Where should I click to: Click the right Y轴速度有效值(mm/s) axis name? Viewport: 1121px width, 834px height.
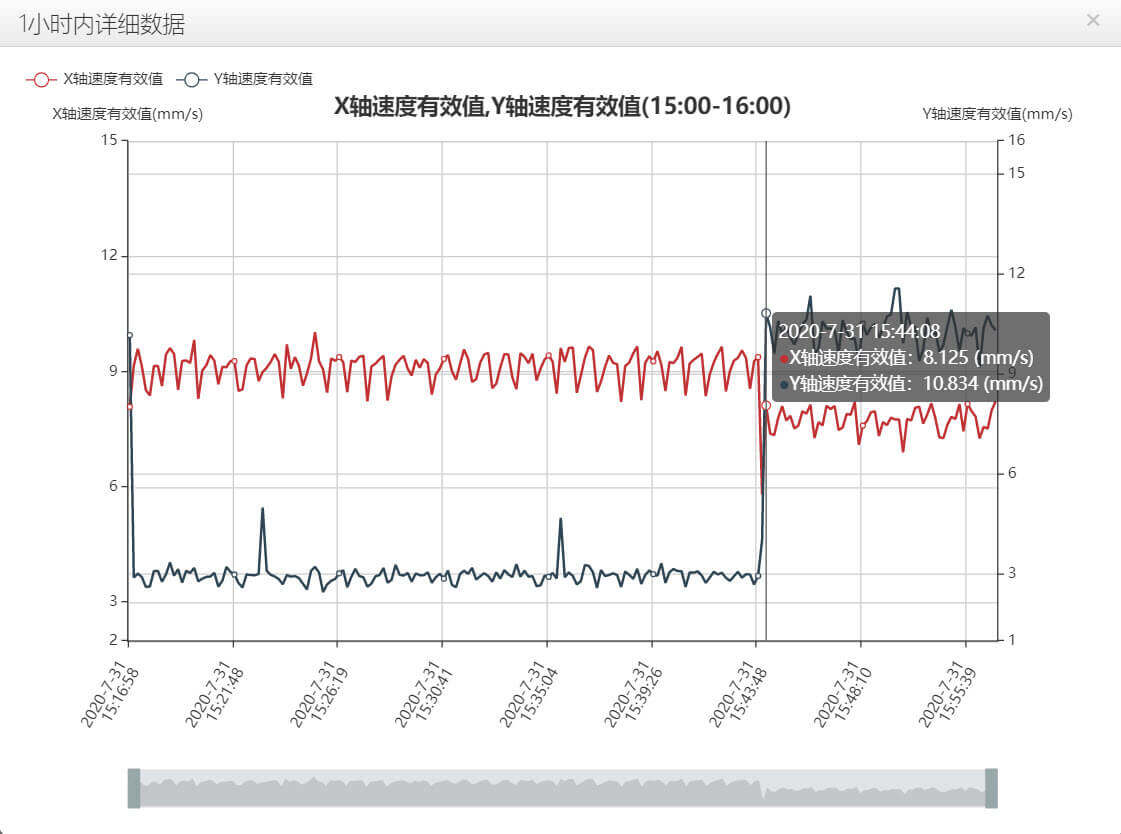pyautogui.click(x=997, y=114)
